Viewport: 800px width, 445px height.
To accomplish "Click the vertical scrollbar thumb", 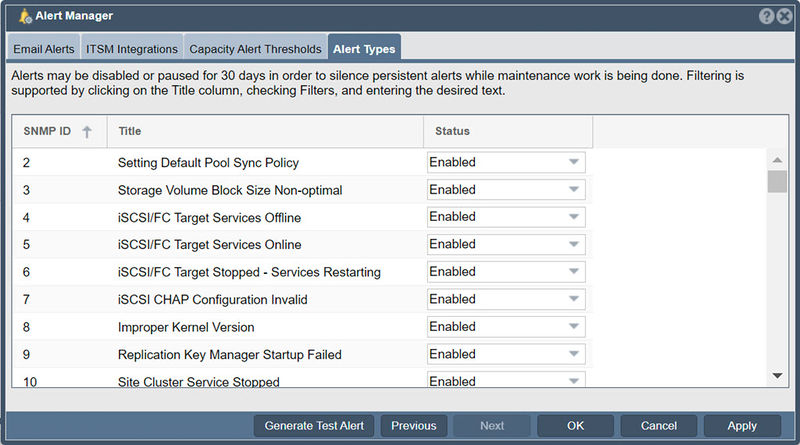I will 777,182.
